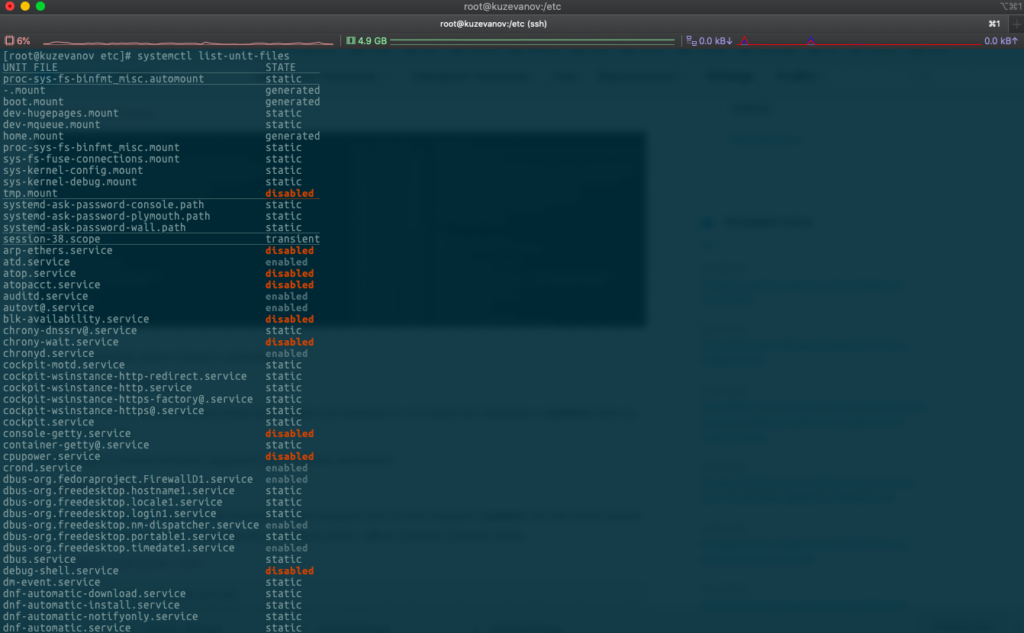Click the session-38.scope unit entry
This screenshot has height=633, width=1024.
tap(49, 239)
